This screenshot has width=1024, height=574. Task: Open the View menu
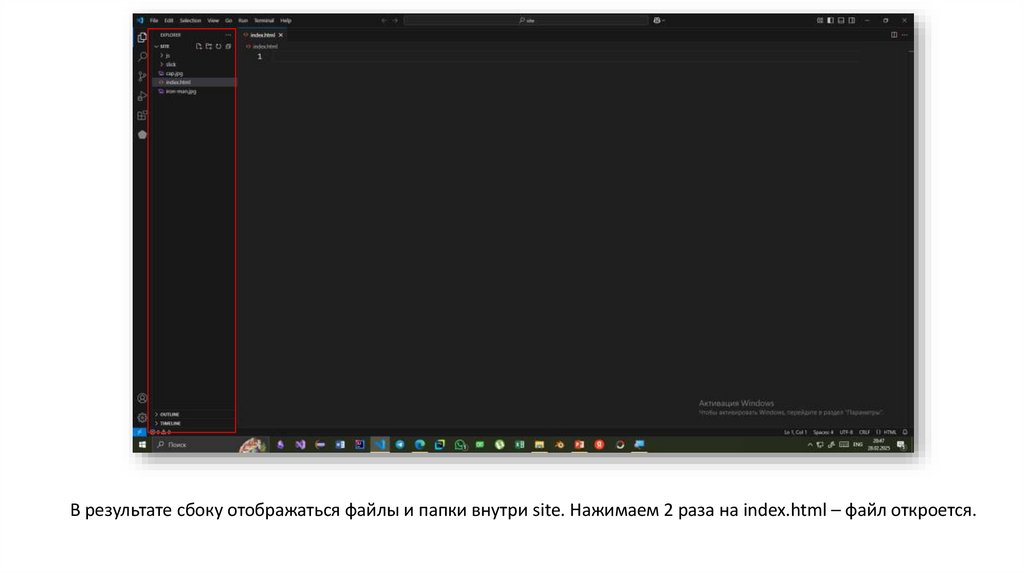[x=213, y=20]
